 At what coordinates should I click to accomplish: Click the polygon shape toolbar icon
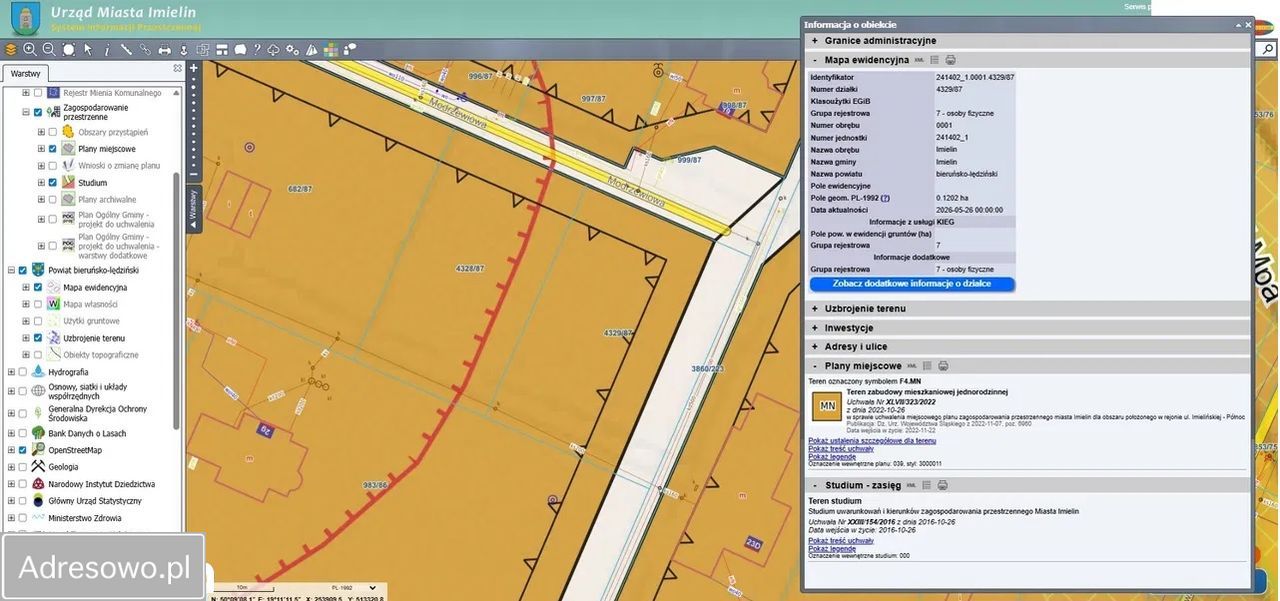click(x=240, y=49)
